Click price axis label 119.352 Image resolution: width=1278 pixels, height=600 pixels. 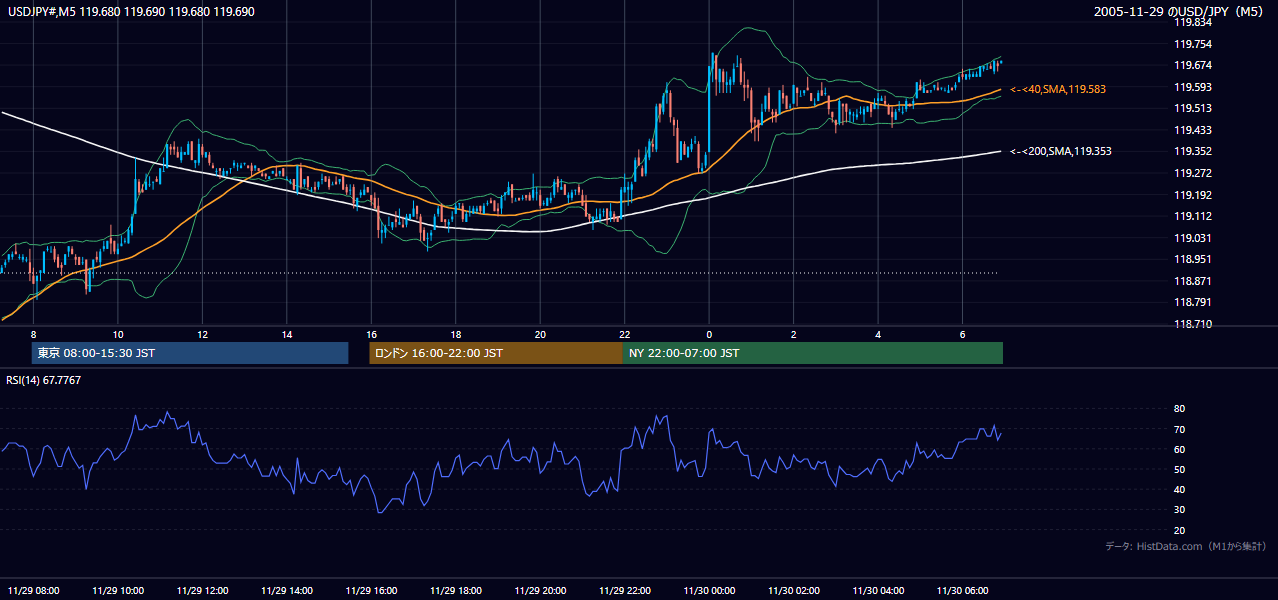click(1193, 152)
